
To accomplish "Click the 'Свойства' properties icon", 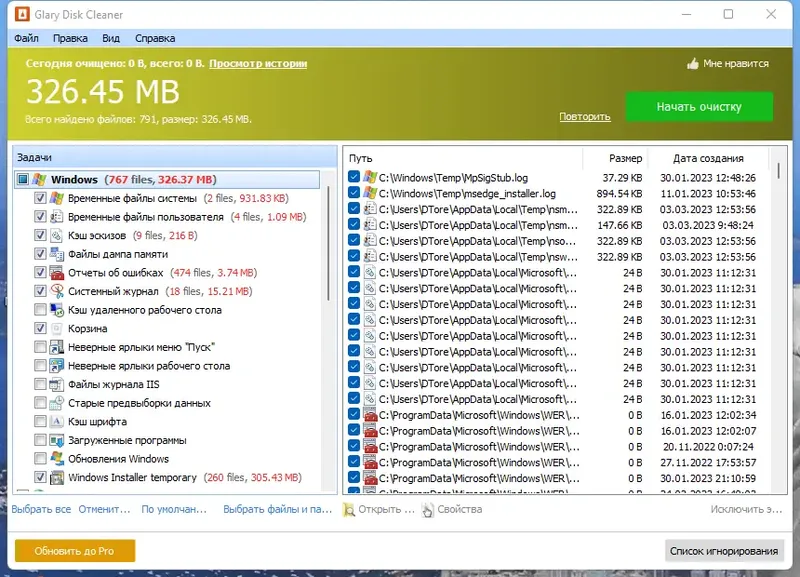I will click(428, 510).
